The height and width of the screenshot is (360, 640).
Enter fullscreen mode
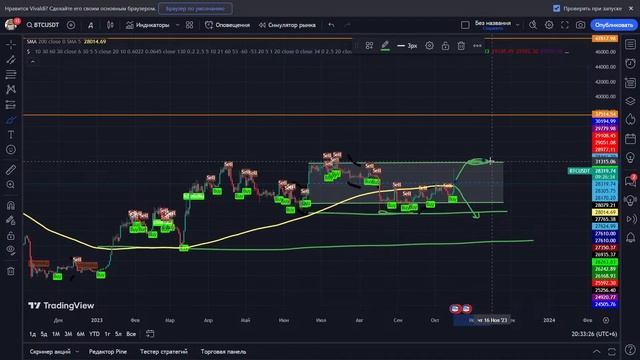tap(564, 25)
